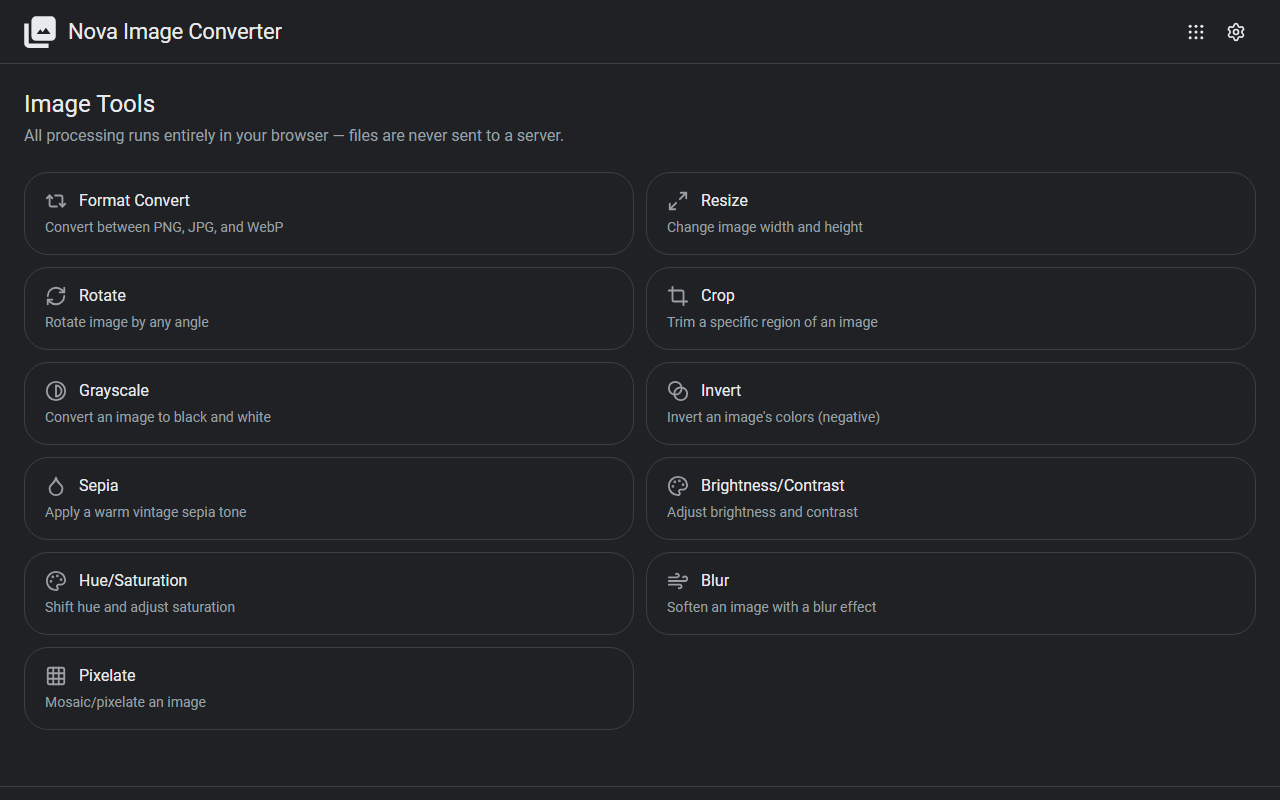Click the Nova Image Converter logo
Viewport: 1280px width, 800px height.
tap(40, 32)
